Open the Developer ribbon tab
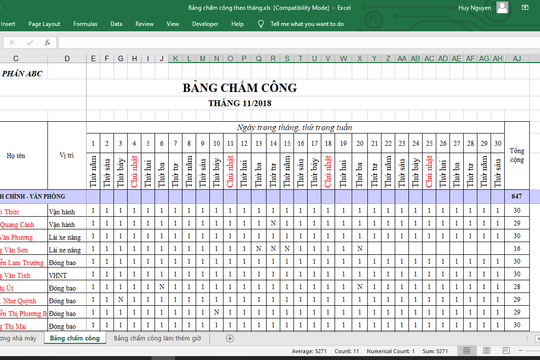Image resolution: width=540 pixels, height=360 pixels. [205, 24]
